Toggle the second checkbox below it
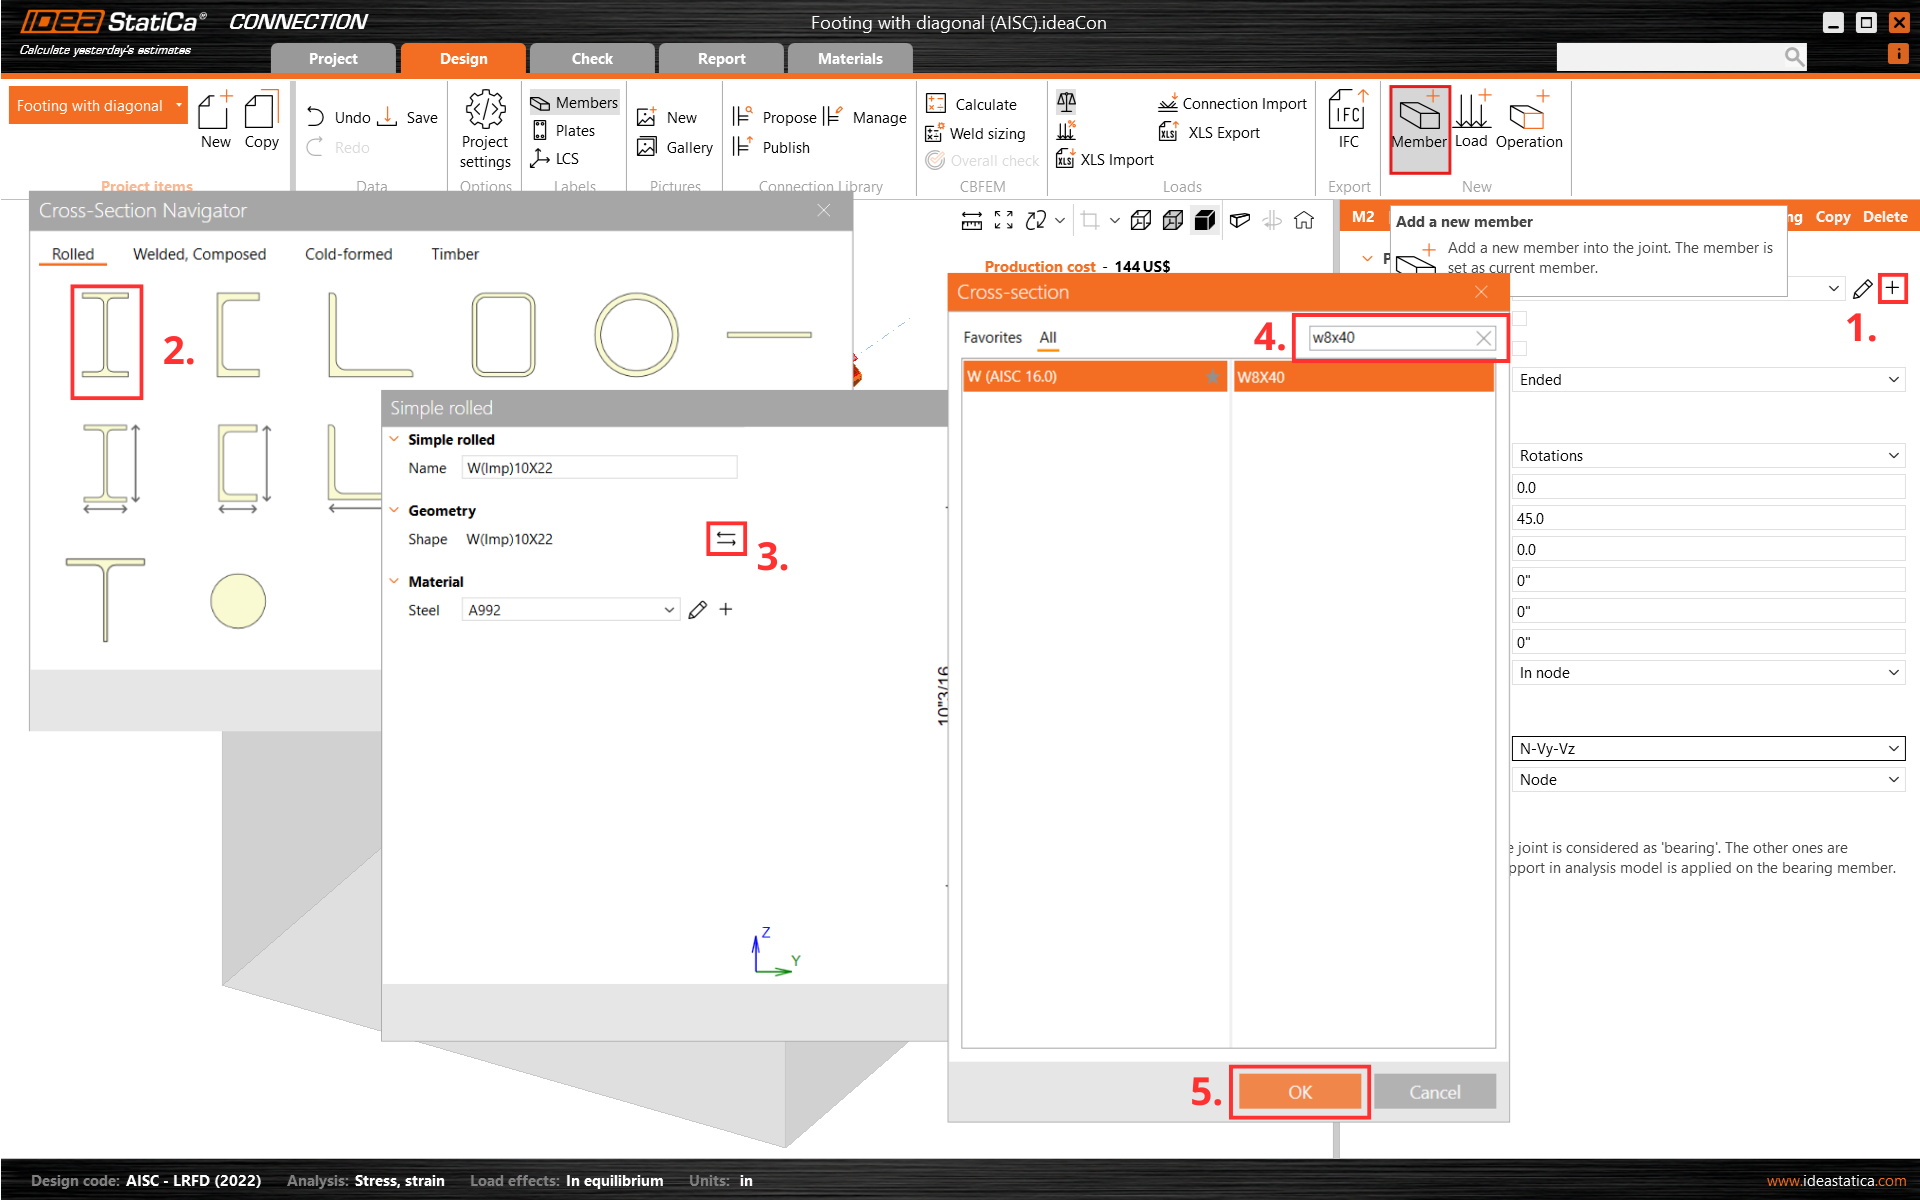Image resolution: width=1920 pixels, height=1200 pixels. pyautogui.click(x=1520, y=349)
